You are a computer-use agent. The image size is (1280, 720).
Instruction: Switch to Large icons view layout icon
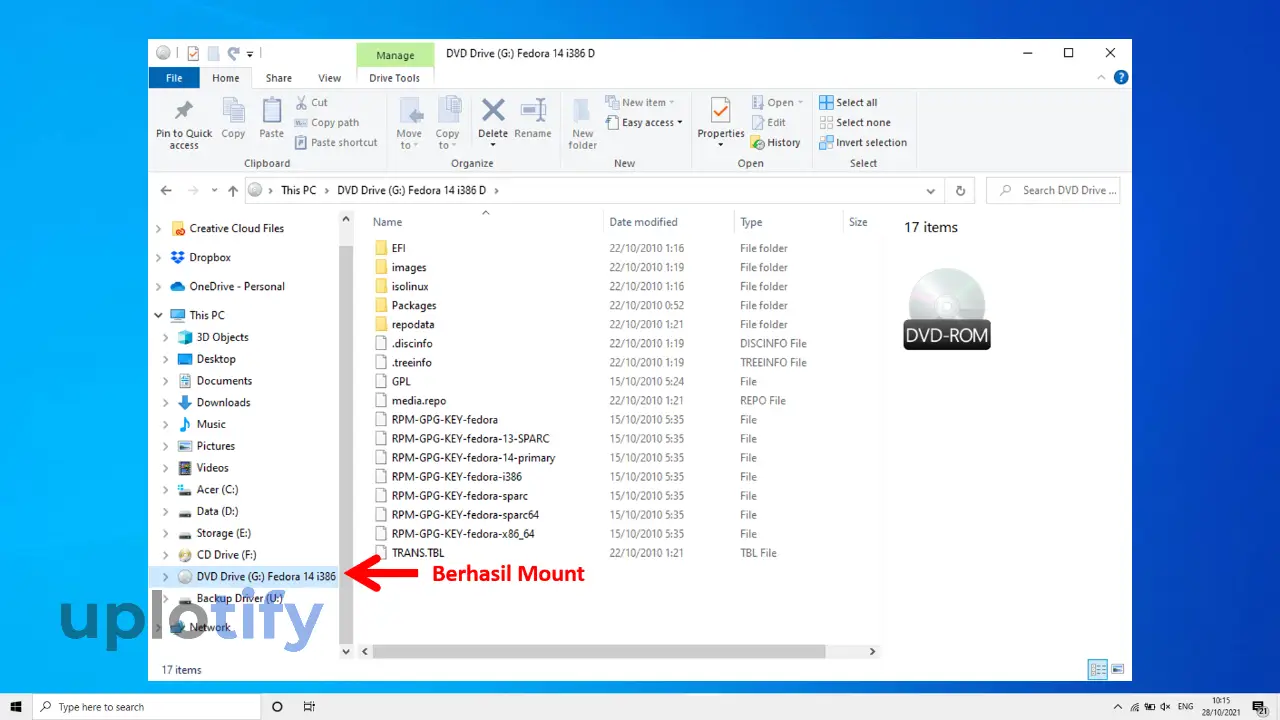pyautogui.click(x=1117, y=669)
